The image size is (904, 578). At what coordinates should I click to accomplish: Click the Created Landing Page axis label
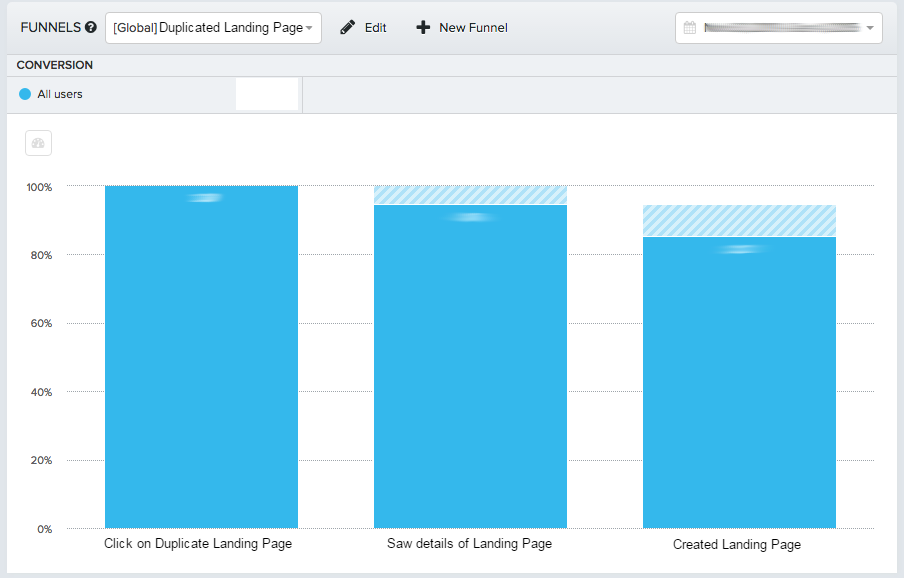pos(737,545)
